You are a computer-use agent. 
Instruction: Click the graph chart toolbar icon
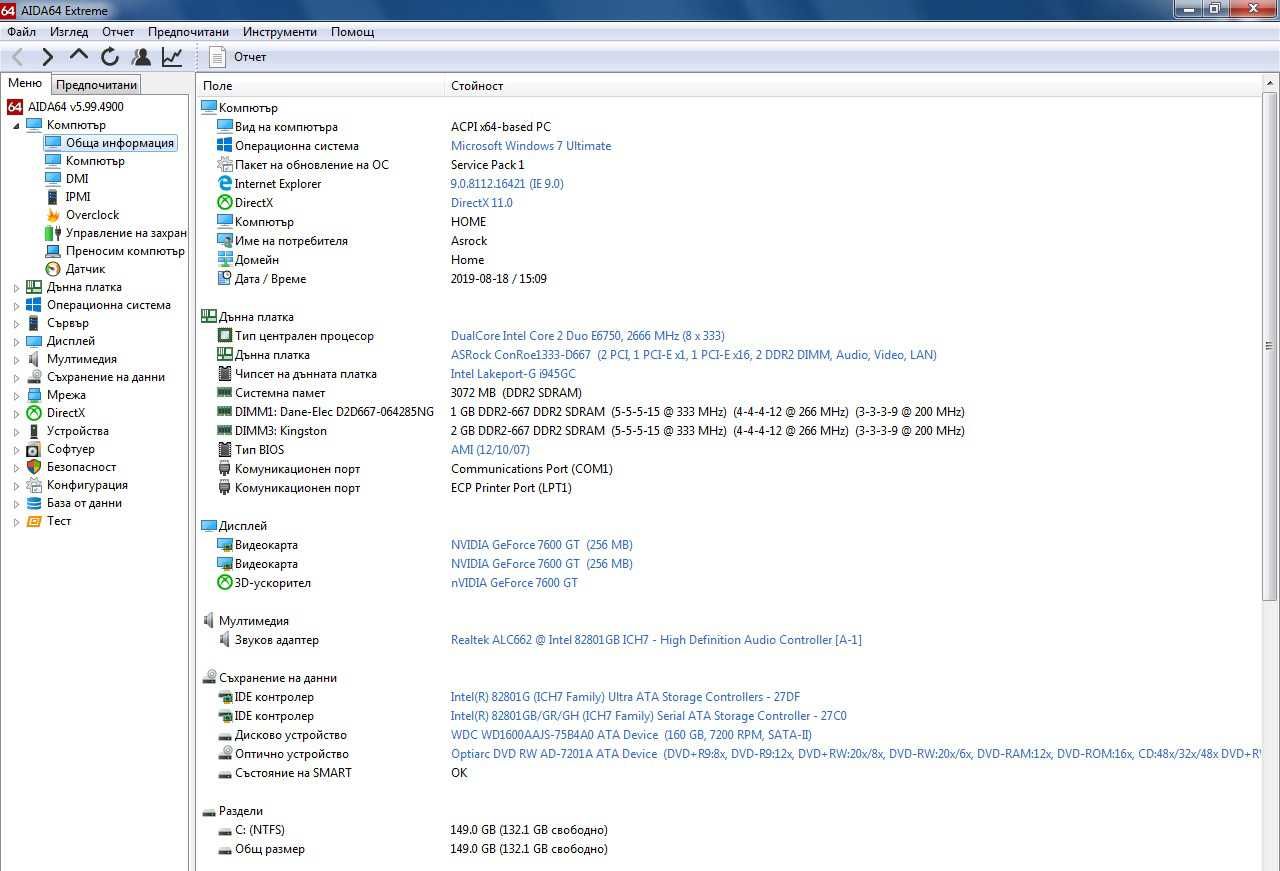172,57
